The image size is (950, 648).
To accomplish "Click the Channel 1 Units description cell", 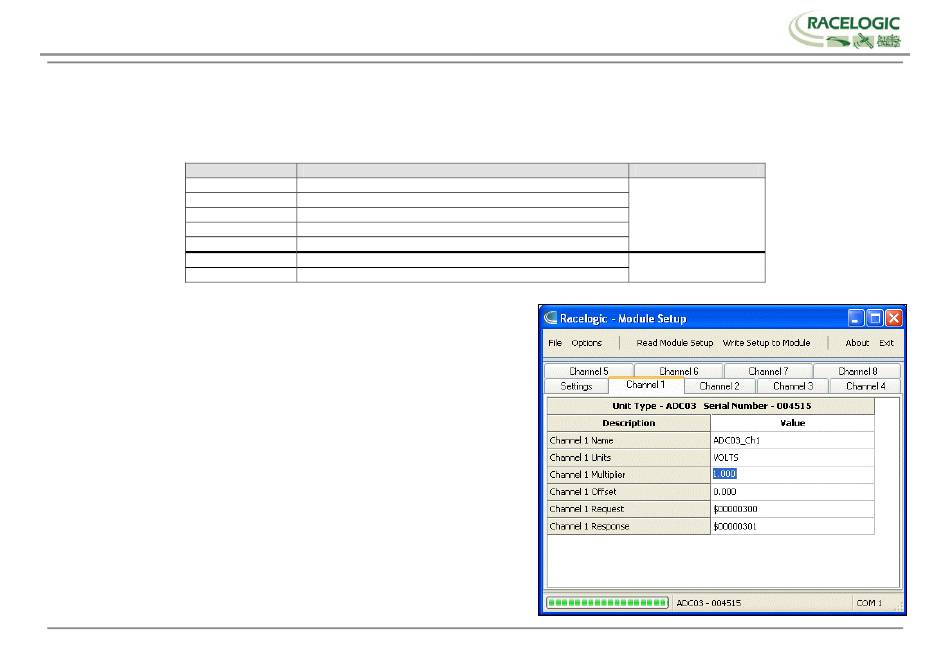I will coord(628,457).
